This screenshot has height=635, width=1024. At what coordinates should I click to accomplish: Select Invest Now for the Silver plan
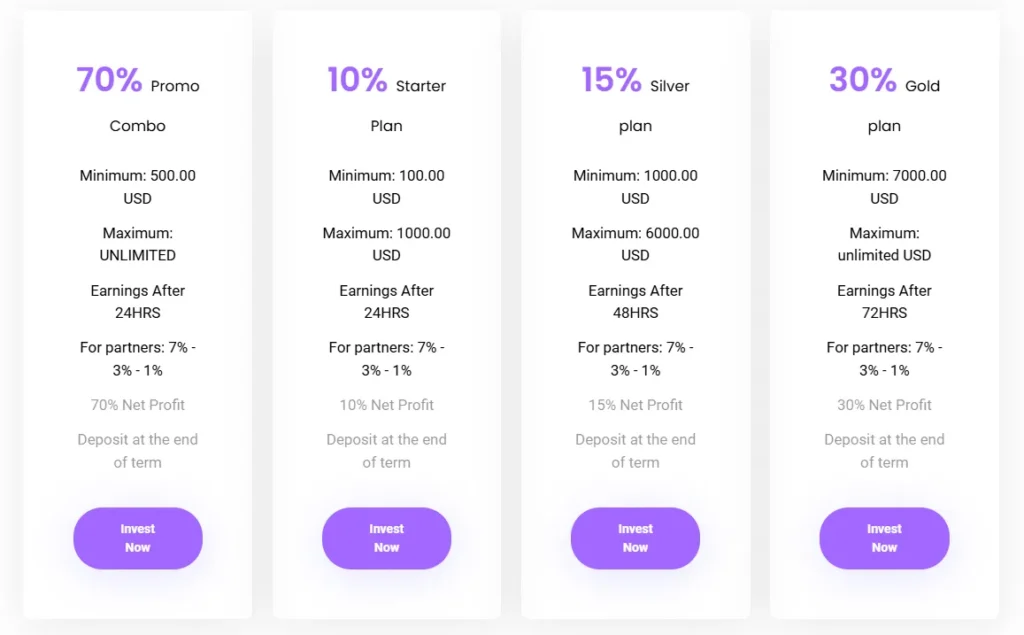(635, 538)
